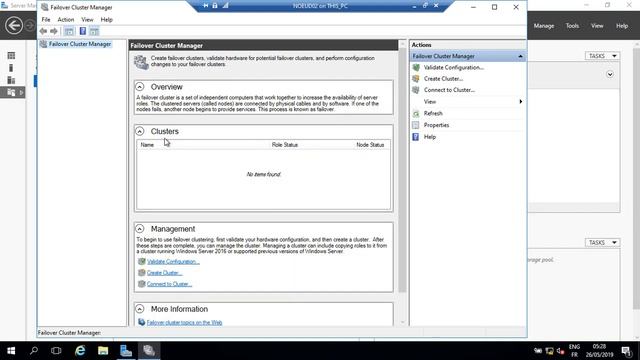Click the All Servers icon in Server Manager sidebar
Image resolution: width=640 pixels, height=360 pixels.
click(11, 80)
